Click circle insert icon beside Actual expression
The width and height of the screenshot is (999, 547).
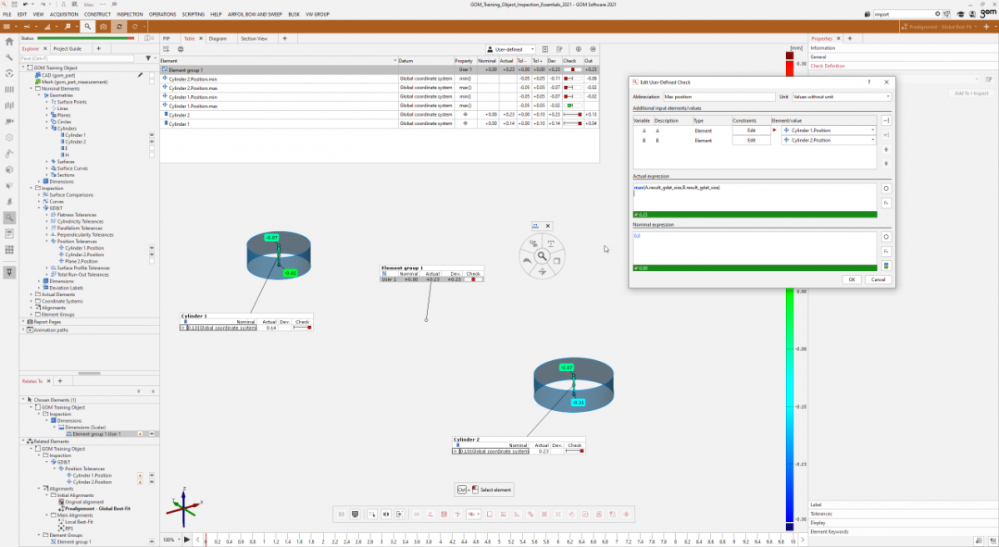pyautogui.click(x=886, y=188)
